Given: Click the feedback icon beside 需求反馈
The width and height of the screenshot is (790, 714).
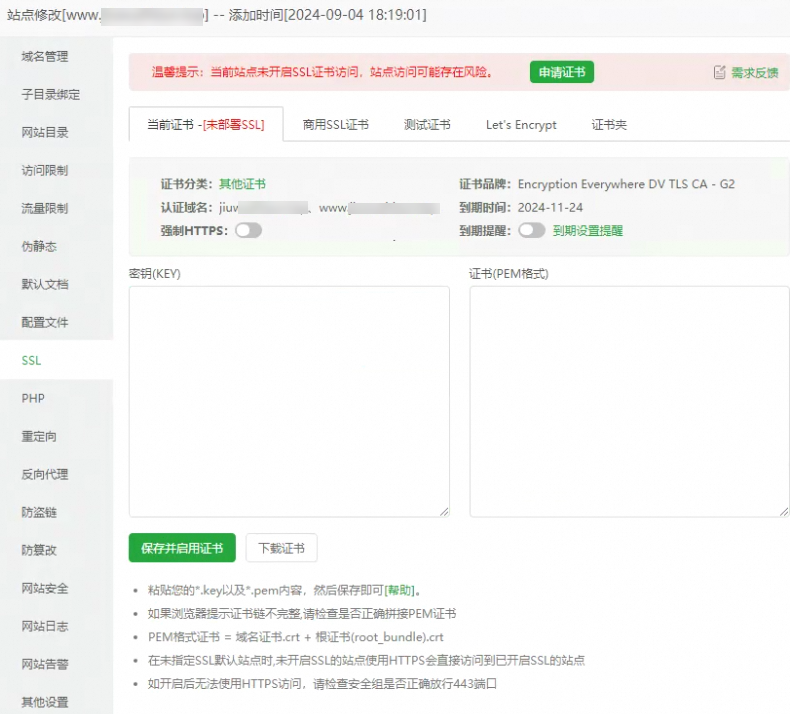Looking at the screenshot, I should [719, 72].
